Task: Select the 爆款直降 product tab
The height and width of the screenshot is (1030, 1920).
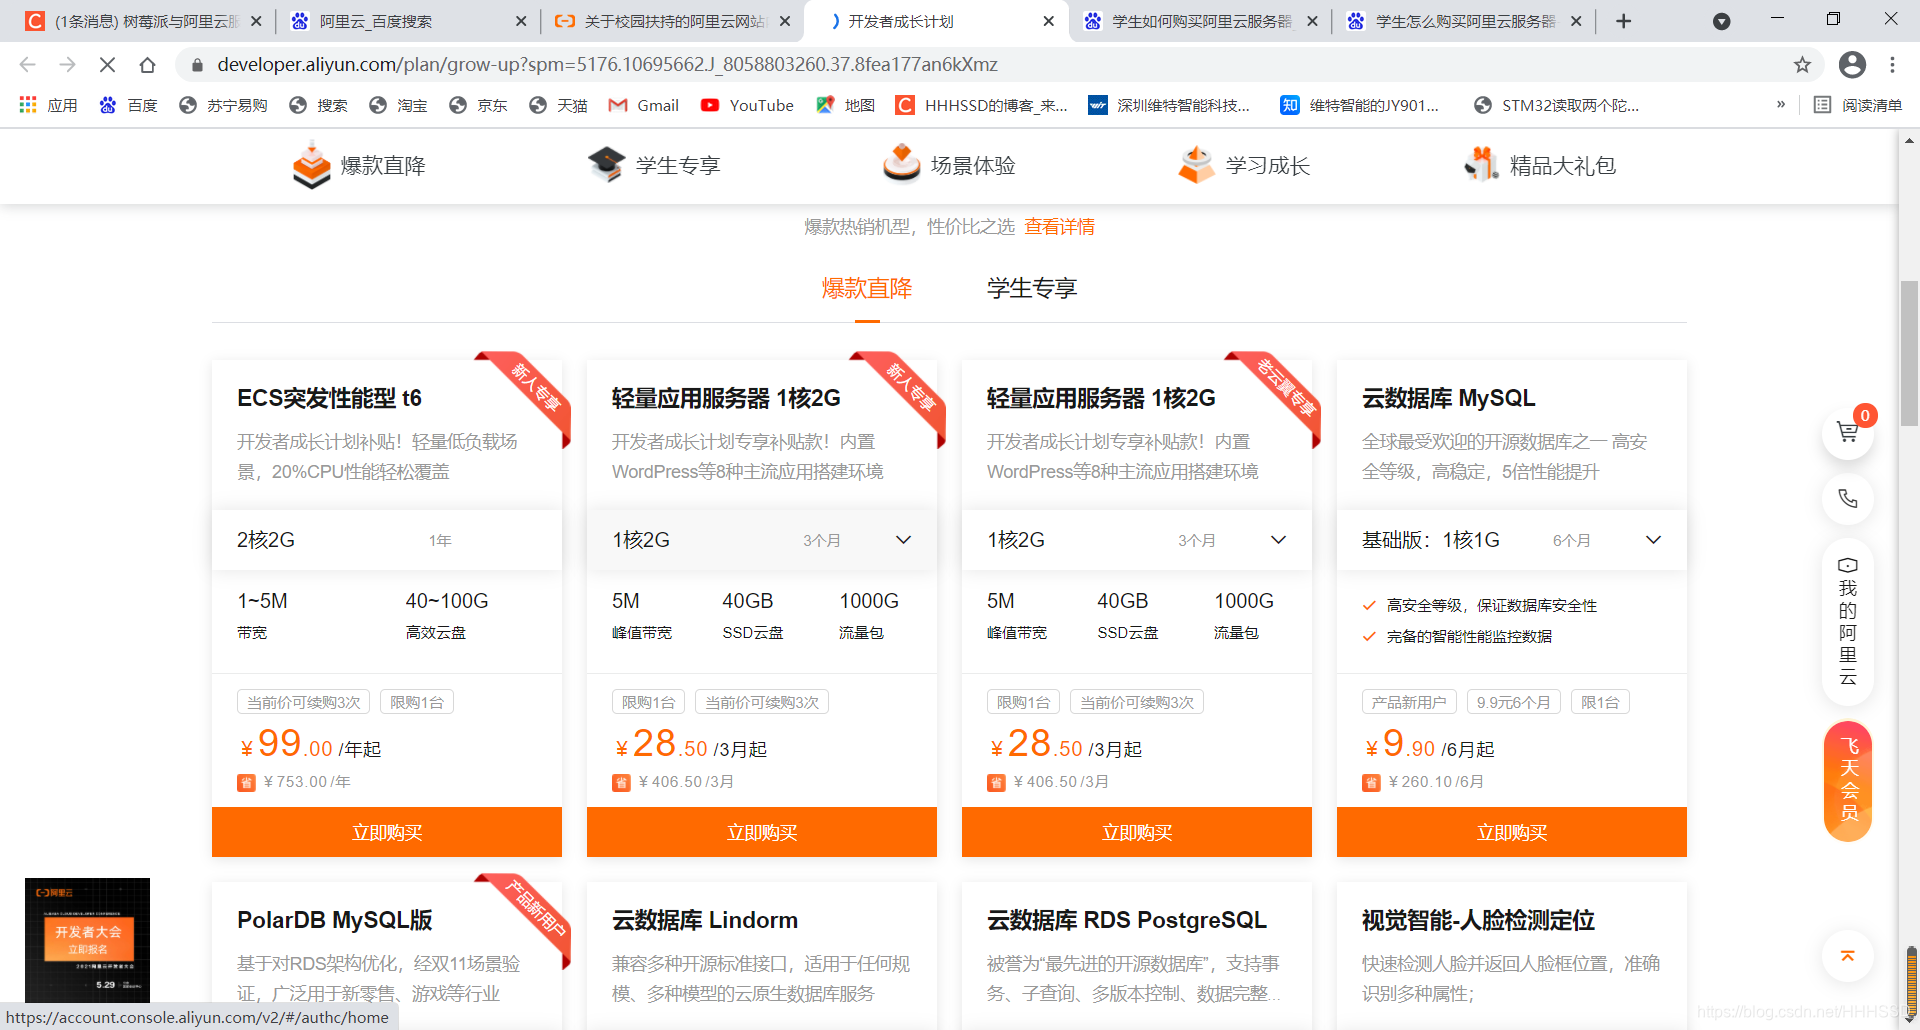Action: (867, 289)
